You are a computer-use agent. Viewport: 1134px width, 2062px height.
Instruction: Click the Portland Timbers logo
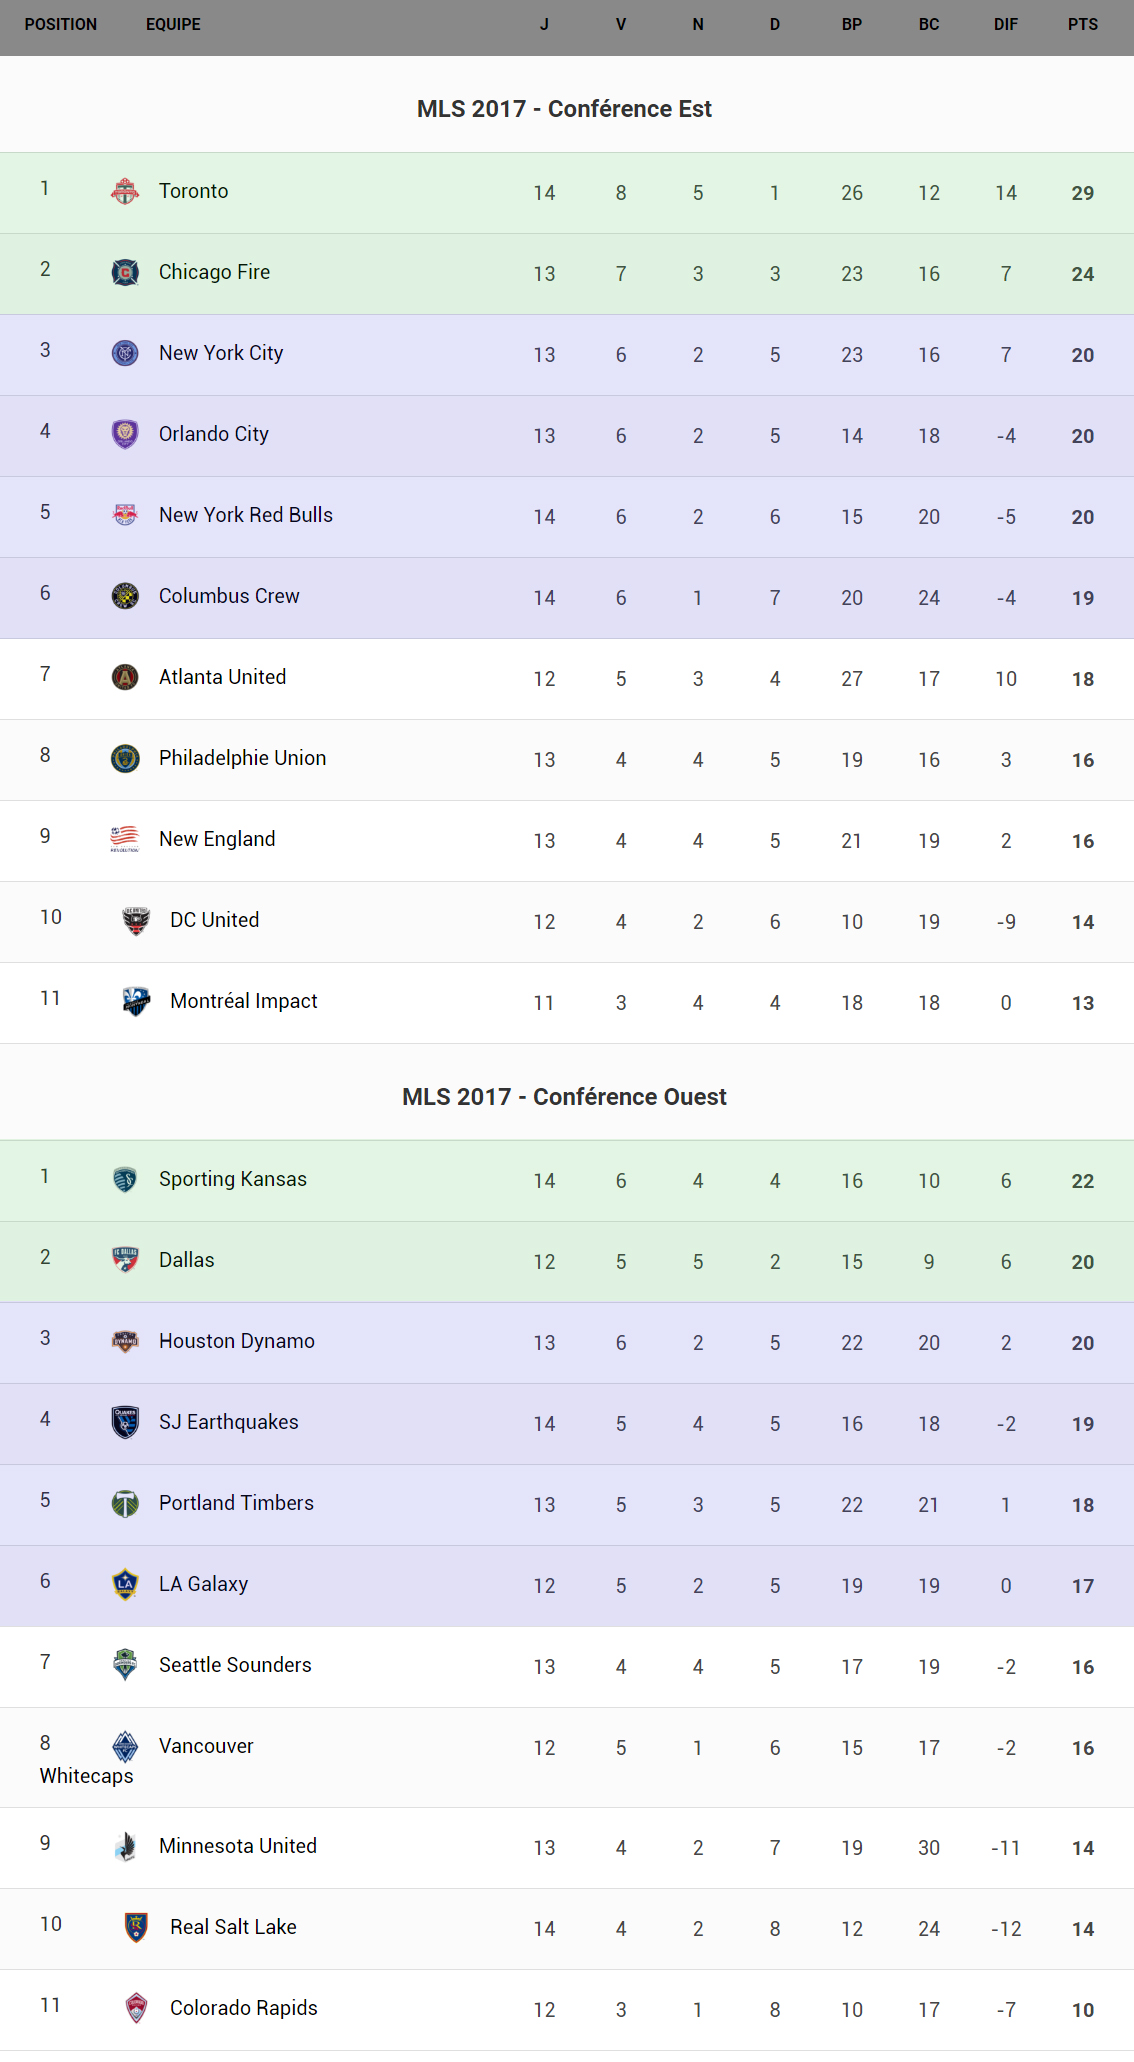(125, 1503)
